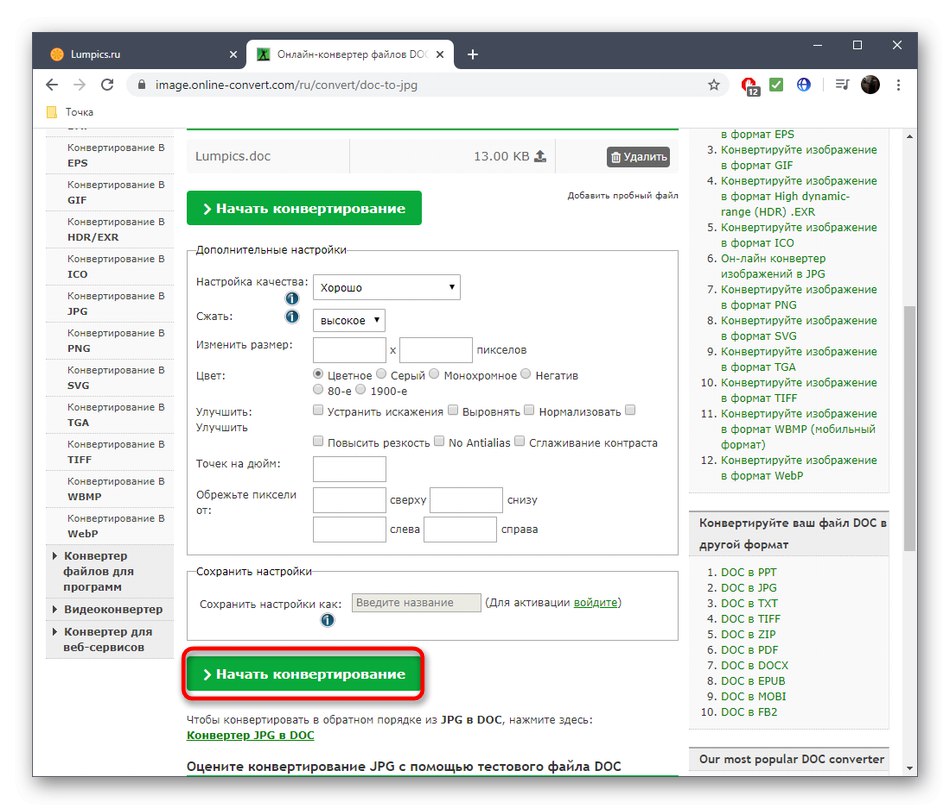Expand the Видеоконвертер sidebar section
950x809 pixels.
[x=110, y=609]
